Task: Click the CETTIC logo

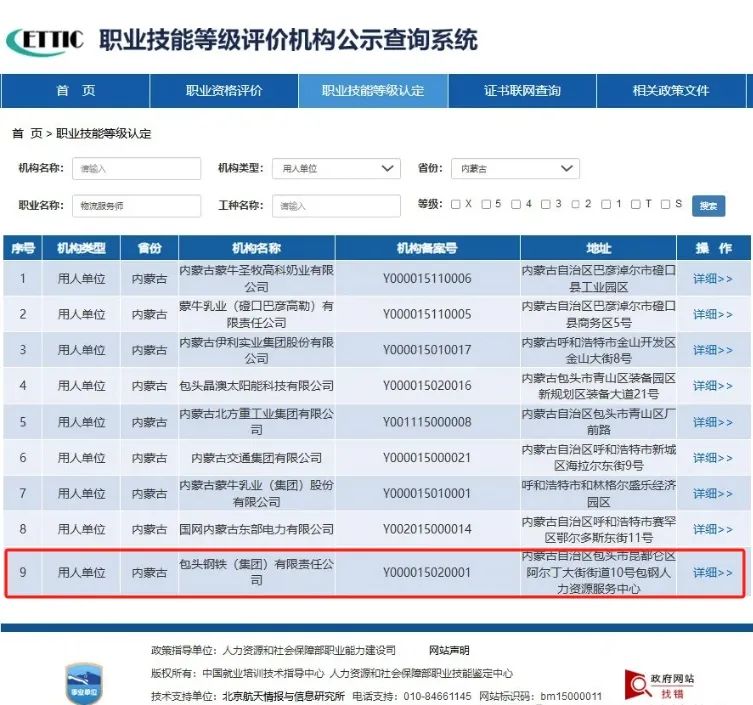Action: (45, 41)
